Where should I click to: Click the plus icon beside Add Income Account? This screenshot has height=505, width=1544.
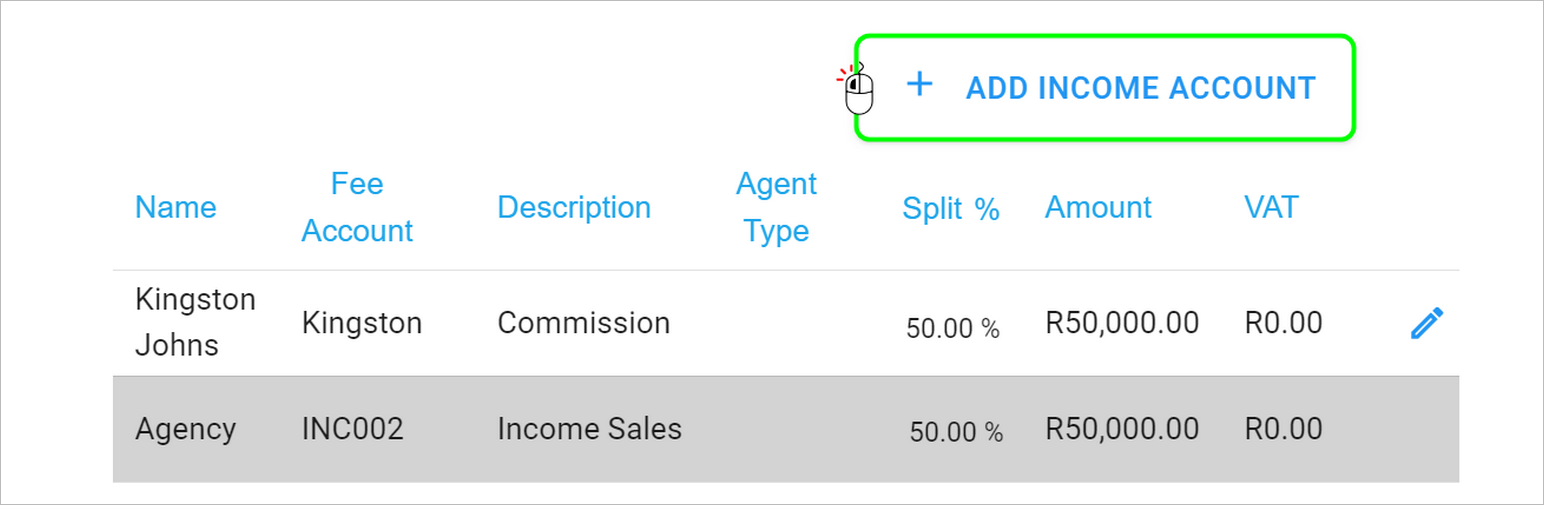click(919, 85)
